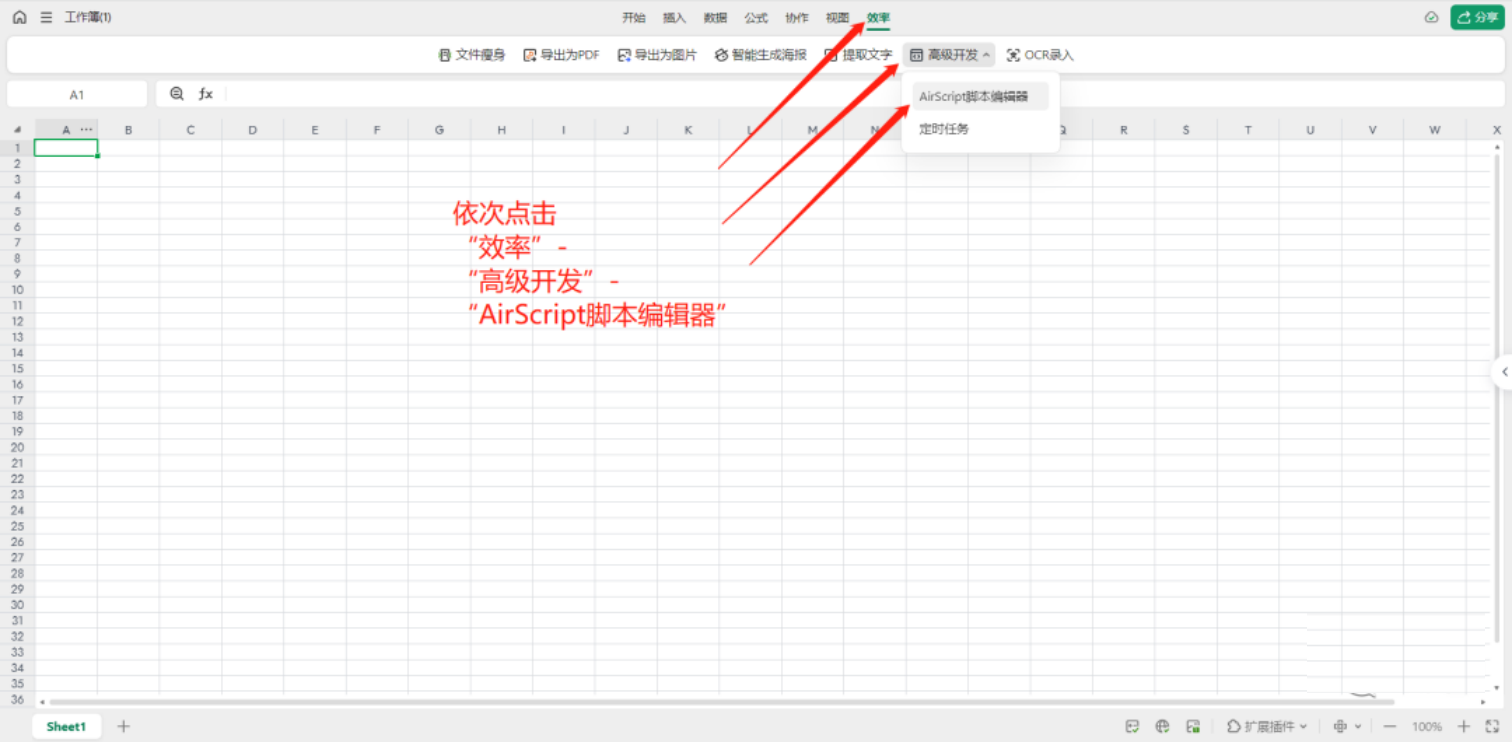Add a new sheet with plus button
Viewport: 1512px width, 742px height.
(123, 727)
